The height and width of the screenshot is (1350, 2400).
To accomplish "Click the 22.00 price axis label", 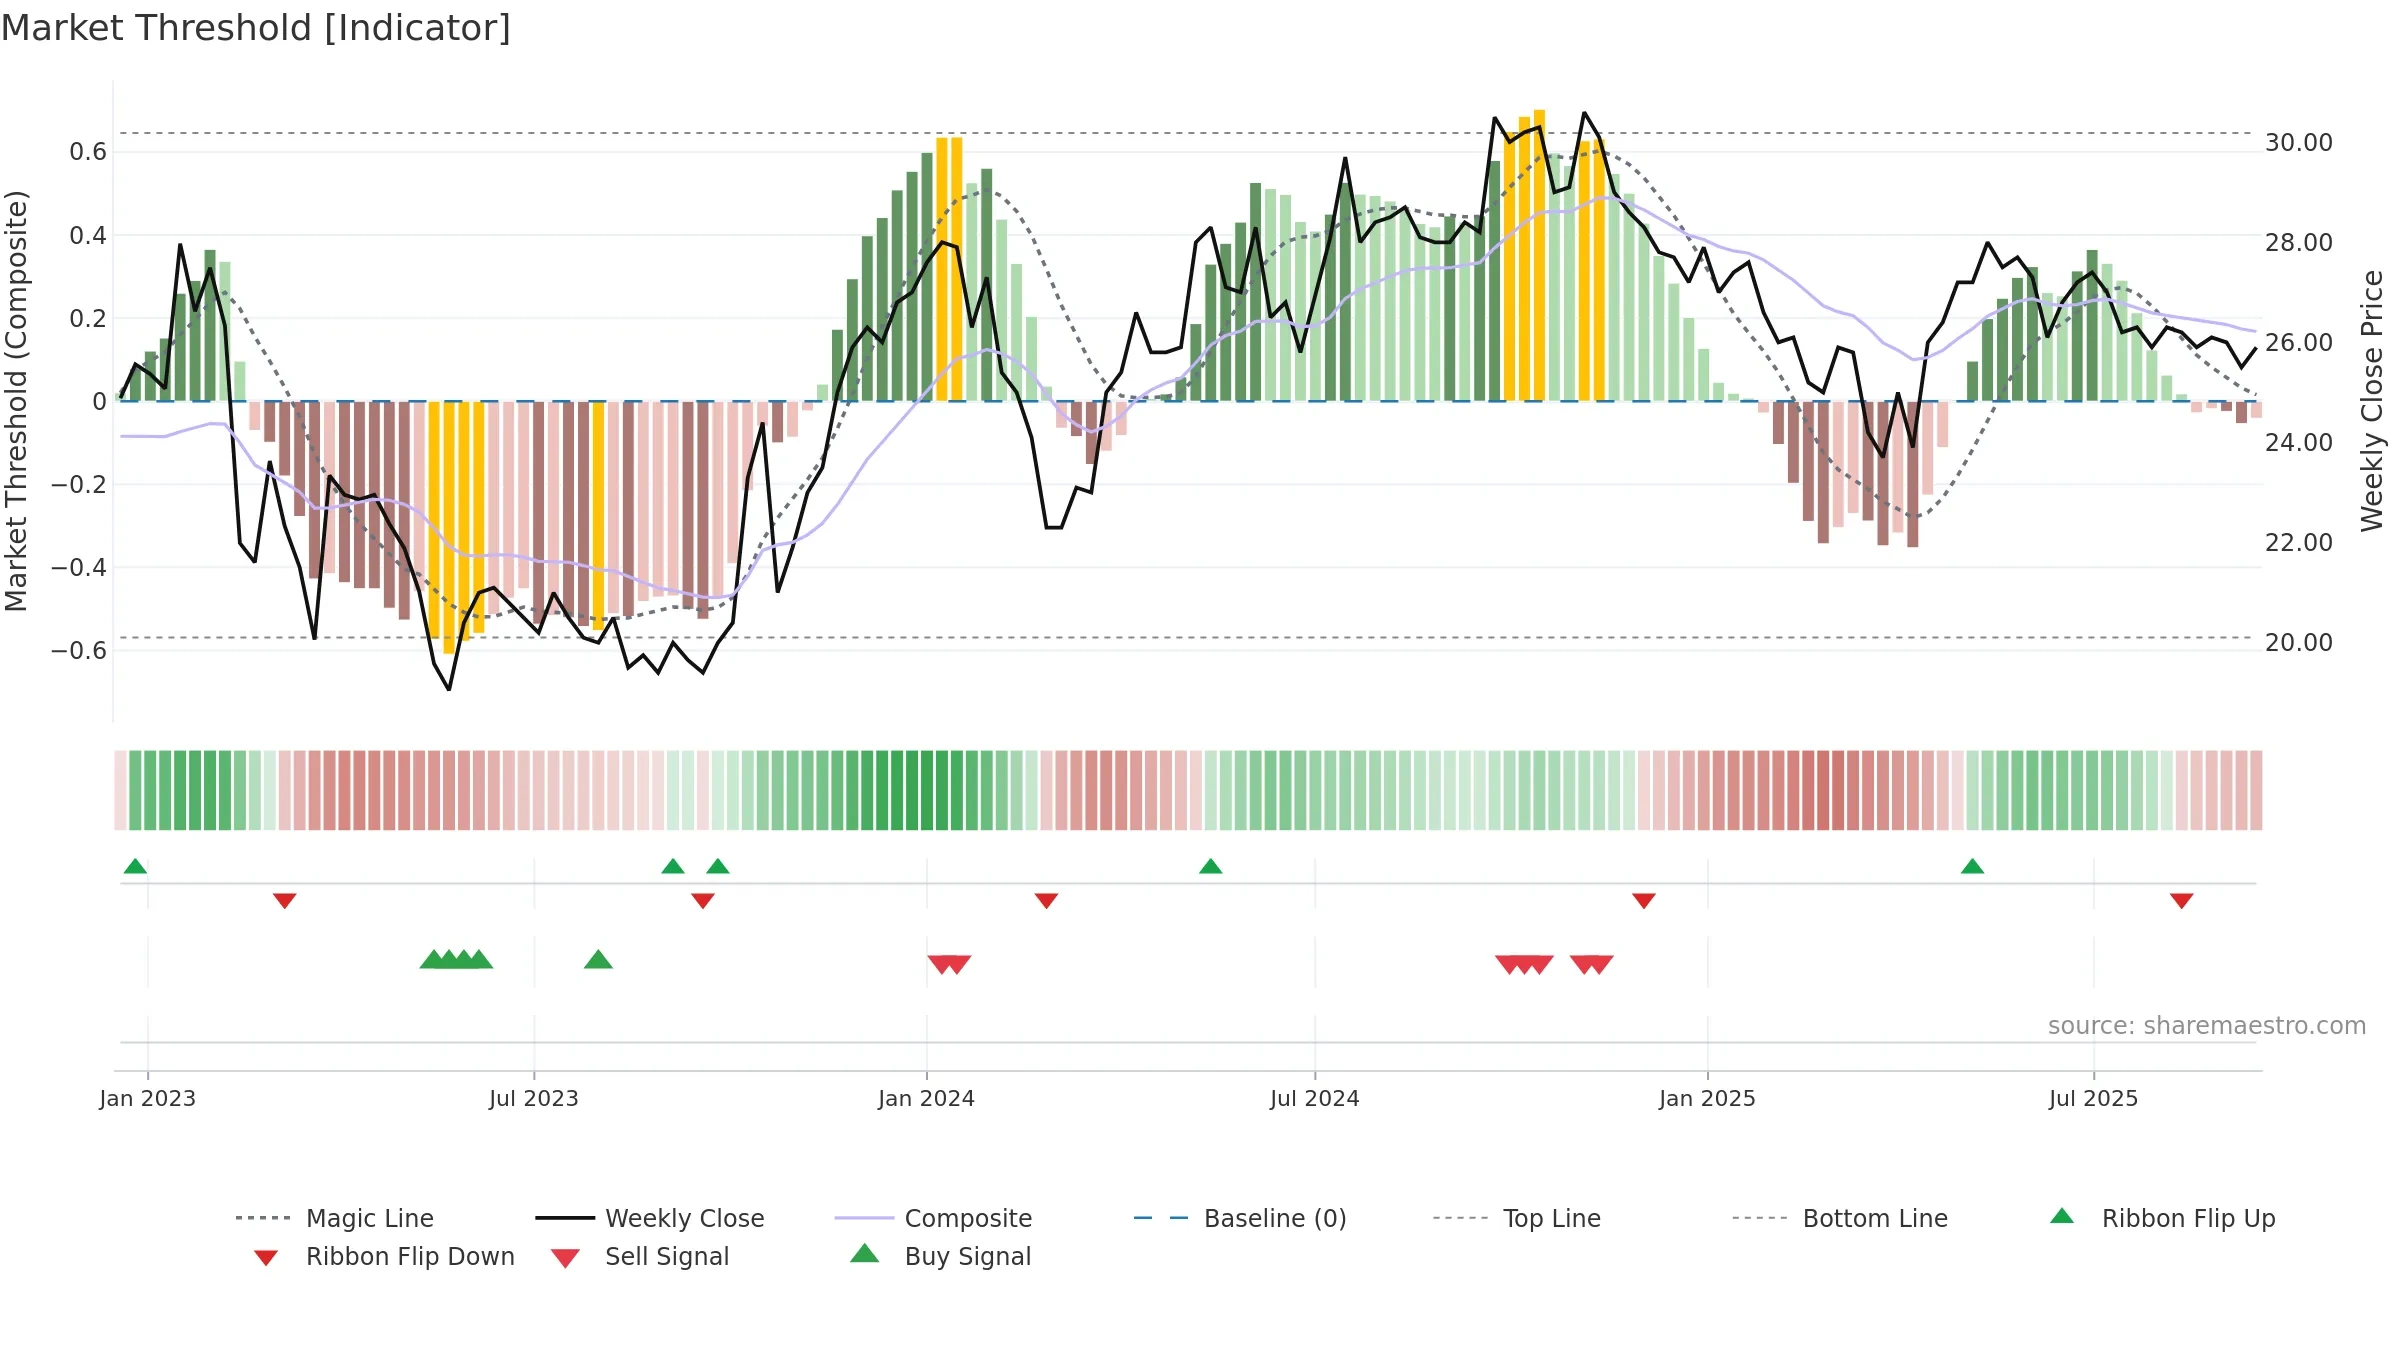I will 2299,543.
